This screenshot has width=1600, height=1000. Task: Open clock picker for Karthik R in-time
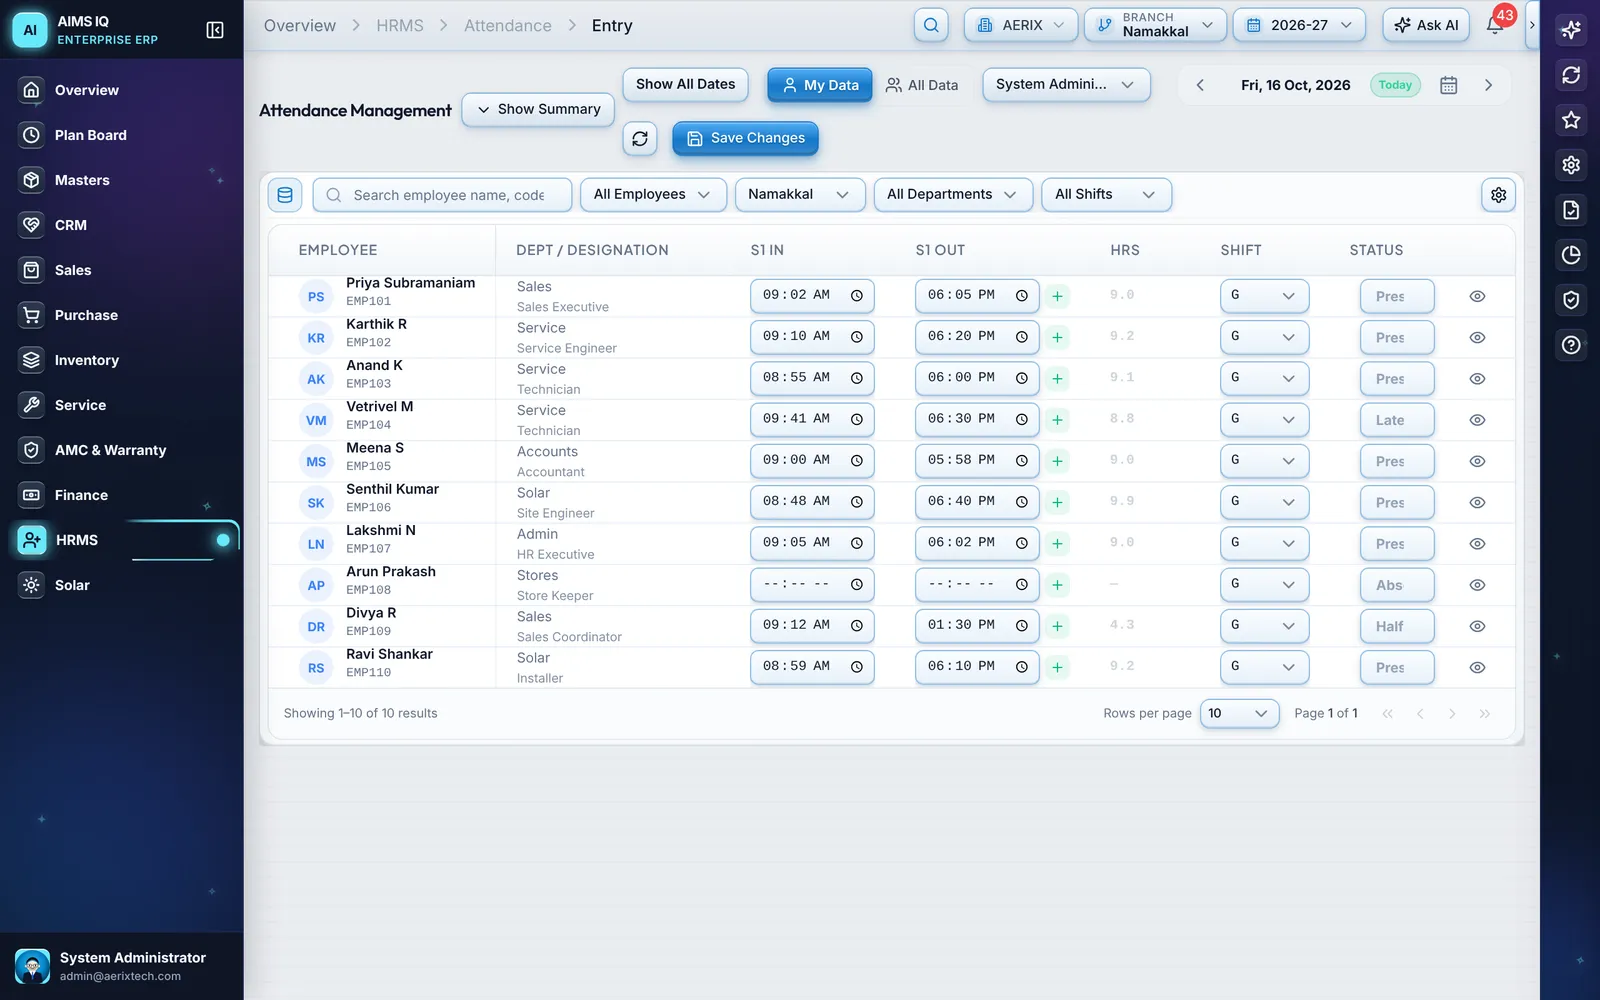click(x=857, y=337)
